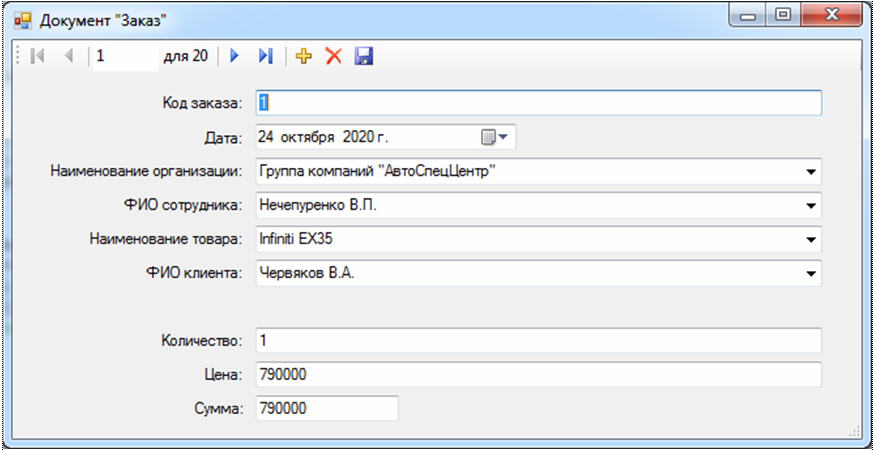Image resolution: width=873 pixels, height=450 pixels.
Task: Click inside the Цена field
Action: [538, 375]
